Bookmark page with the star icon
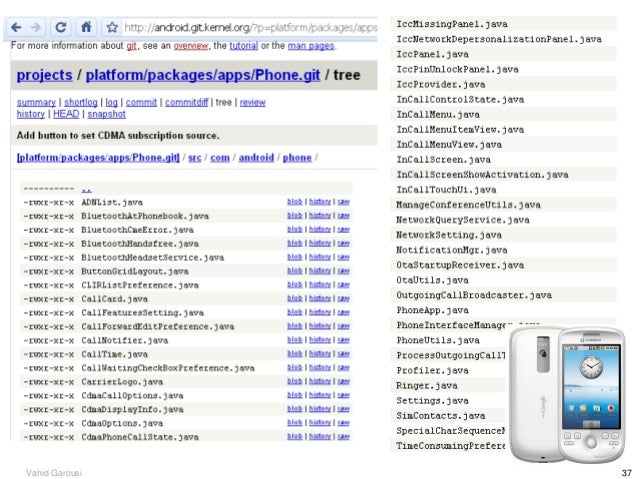 pyautogui.click(x=112, y=28)
